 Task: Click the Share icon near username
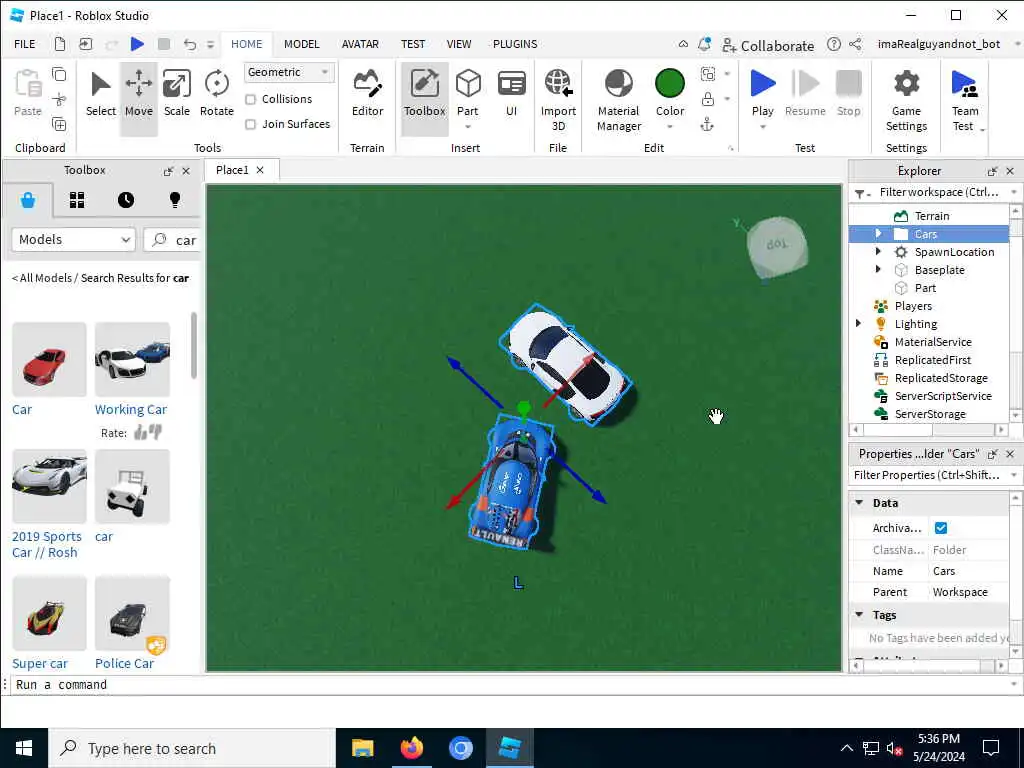855,44
